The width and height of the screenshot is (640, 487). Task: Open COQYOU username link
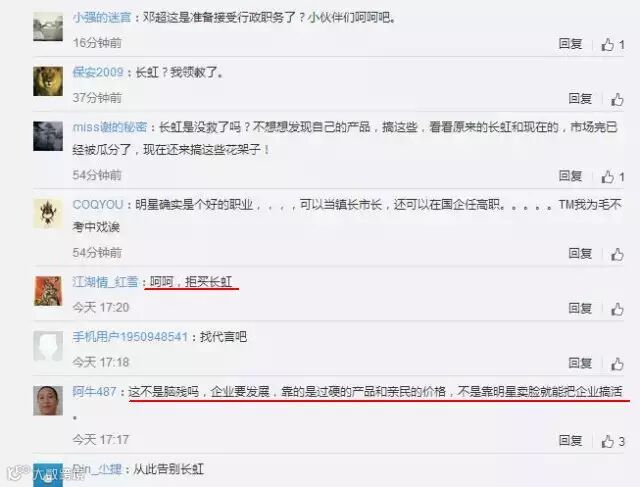[98, 205]
